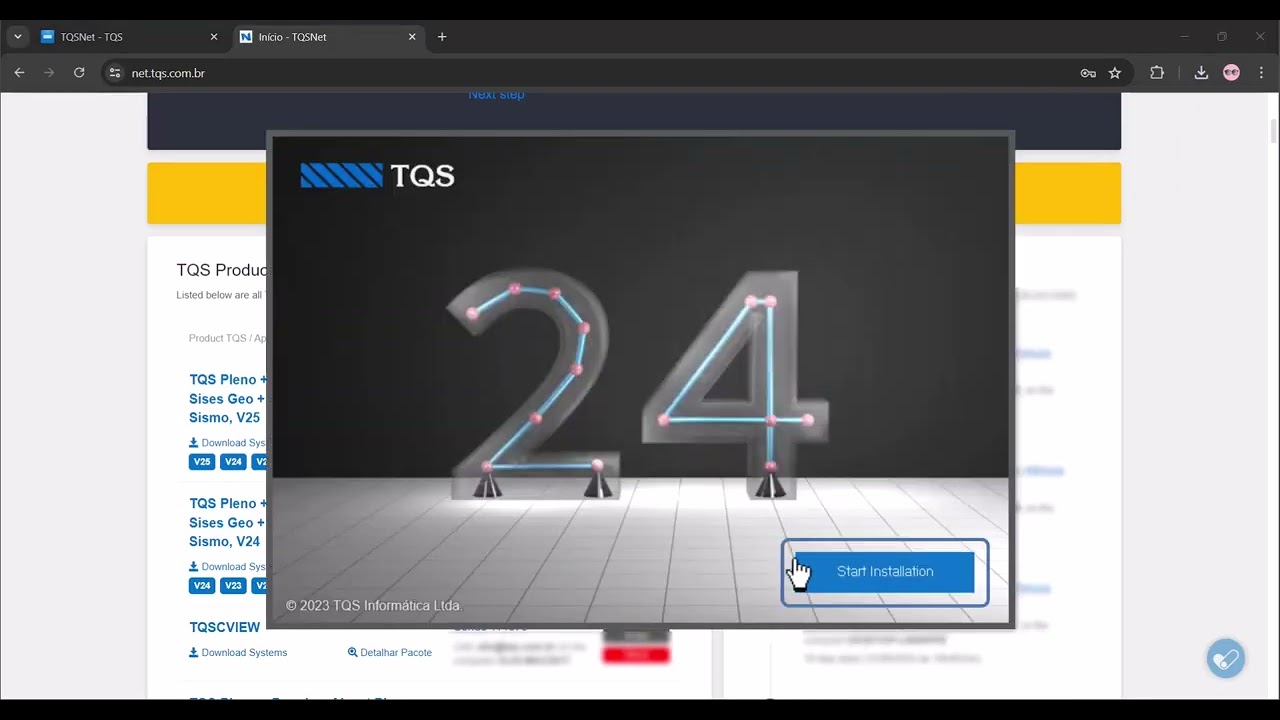This screenshot has width=1280, height=720.
Task: Click the Start Installation button
Action: [884, 572]
